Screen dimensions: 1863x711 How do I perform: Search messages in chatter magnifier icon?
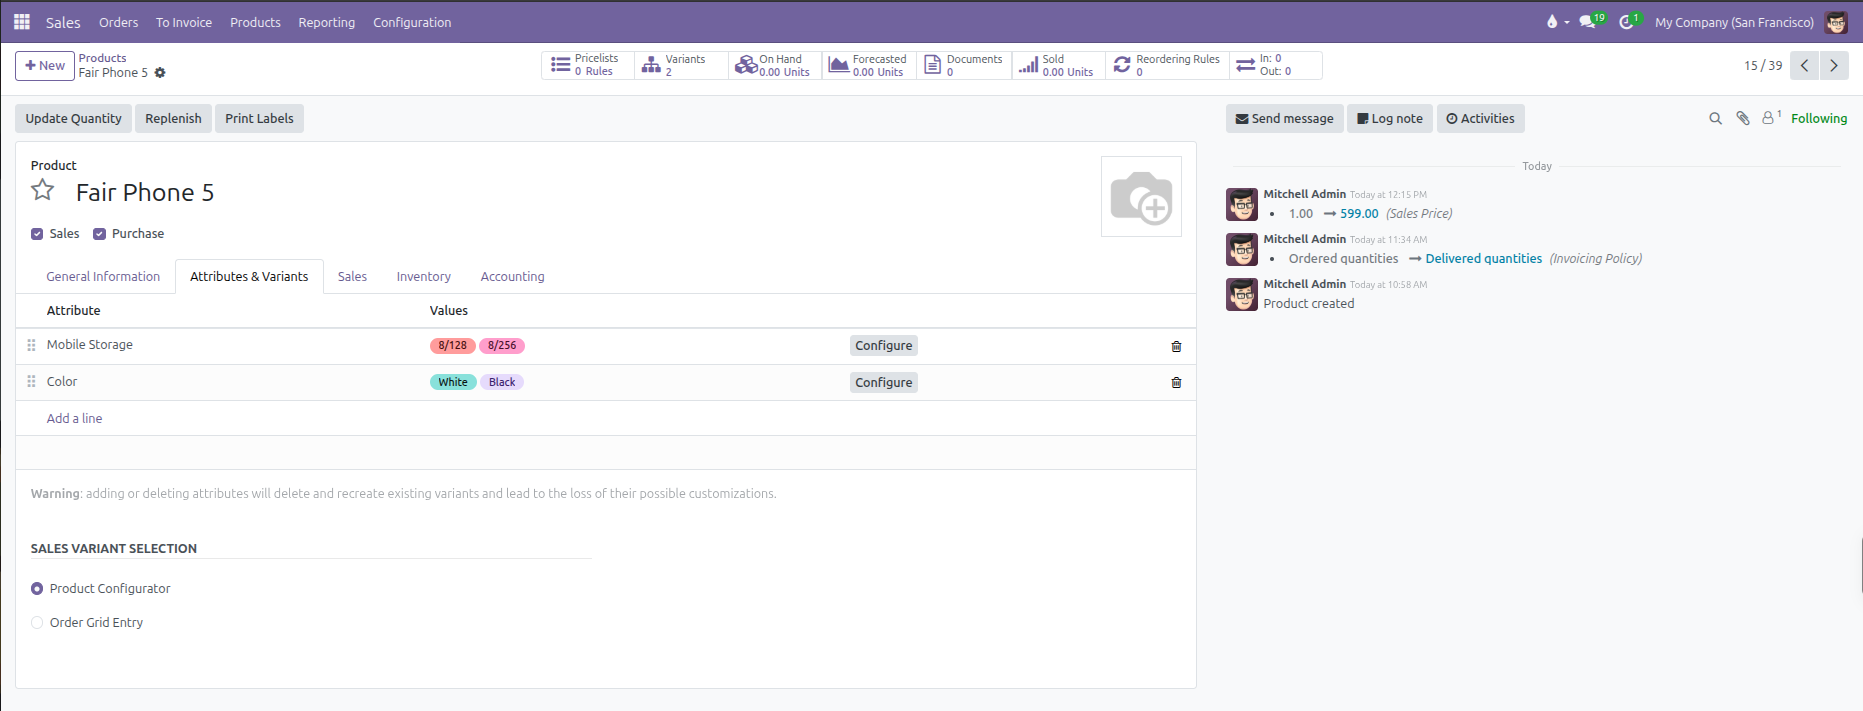(x=1715, y=118)
